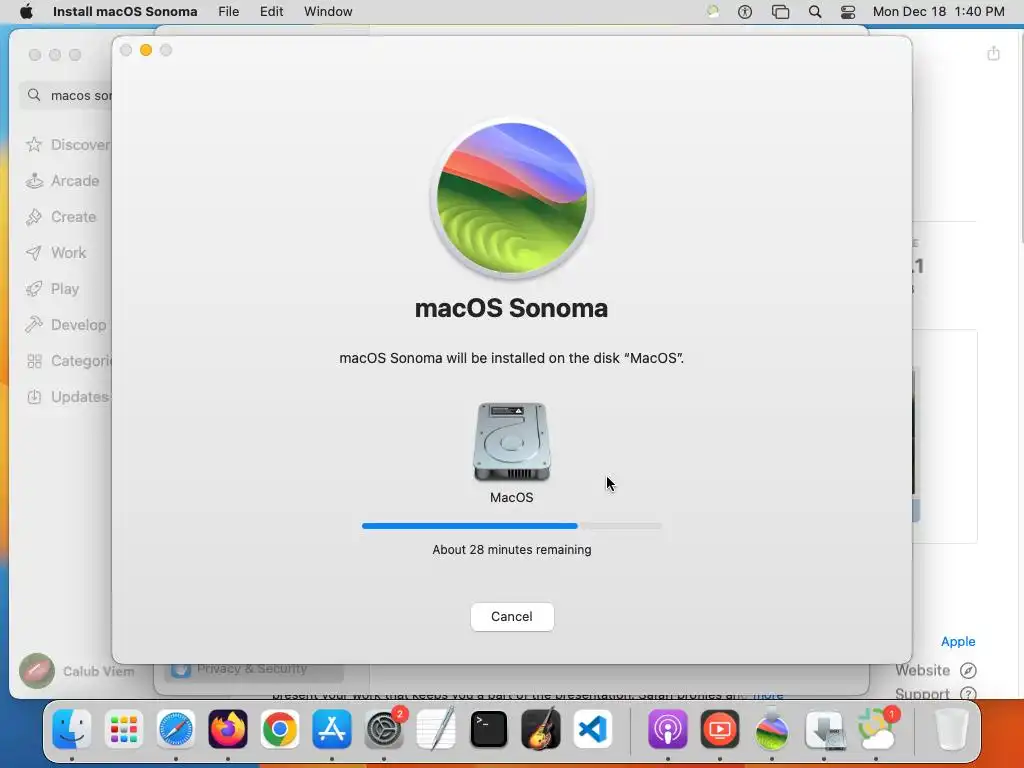1024x768 pixels.
Task: Click the Stage Manager icon in menu bar
Action: (780, 11)
